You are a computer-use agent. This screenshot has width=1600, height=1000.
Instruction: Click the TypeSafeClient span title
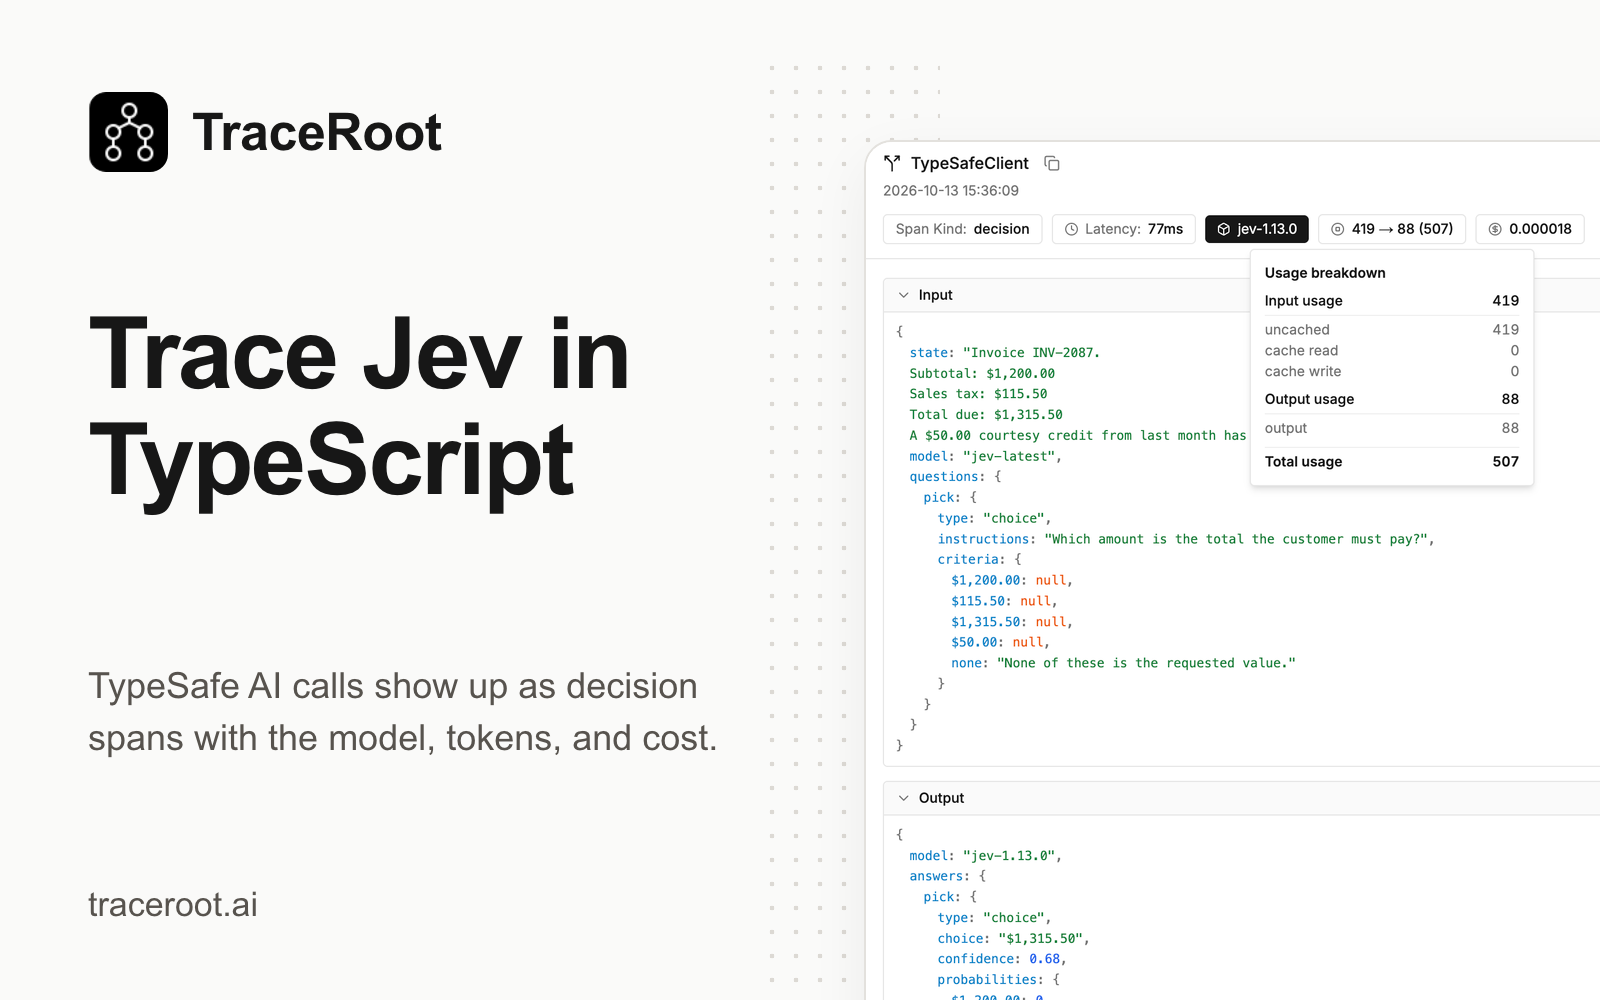click(x=969, y=163)
